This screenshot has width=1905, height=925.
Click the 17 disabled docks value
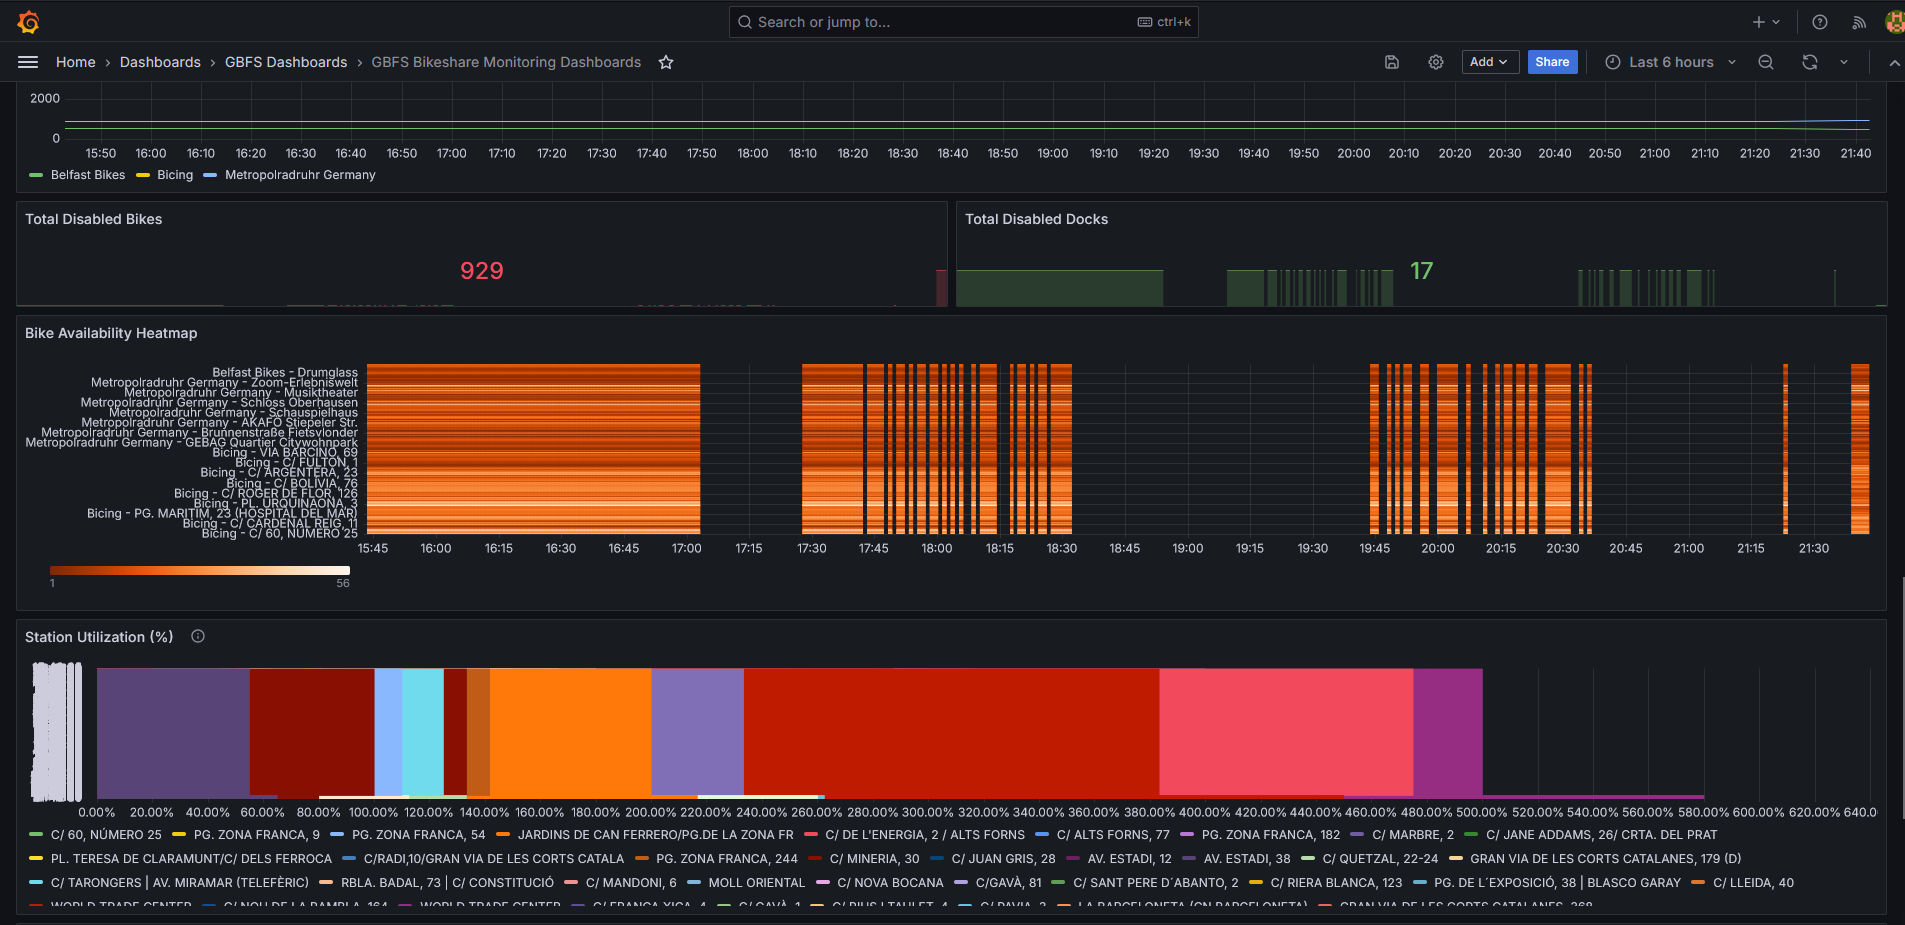[x=1421, y=271]
